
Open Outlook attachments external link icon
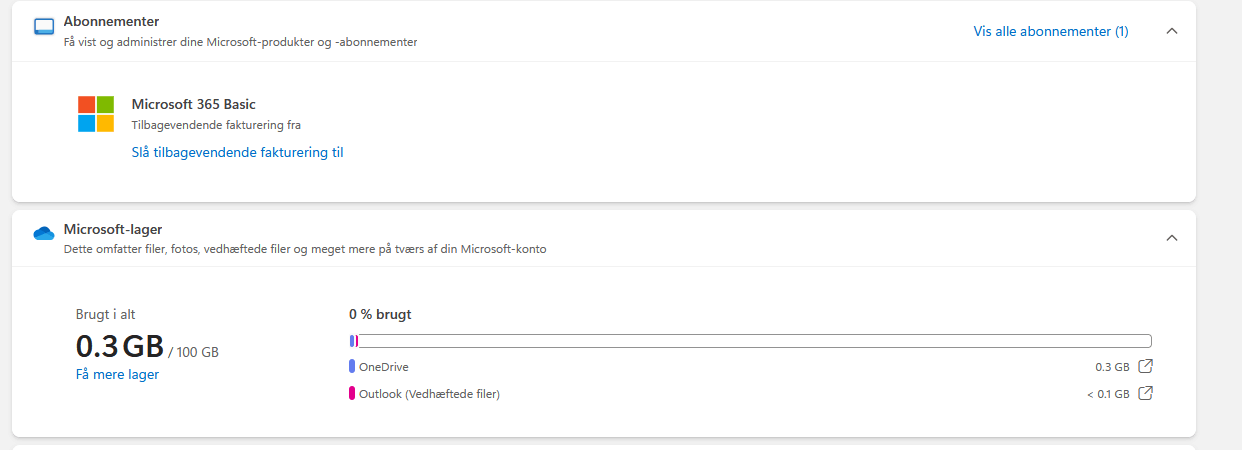click(1146, 393)
